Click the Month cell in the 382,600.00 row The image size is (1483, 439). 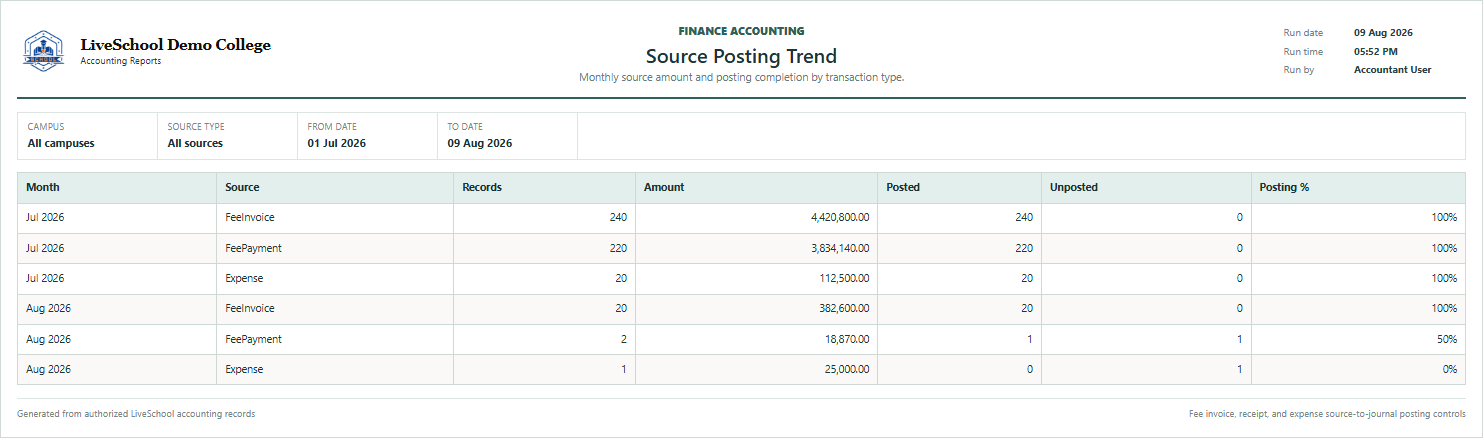pyautogui.click(x=117, y=309)
